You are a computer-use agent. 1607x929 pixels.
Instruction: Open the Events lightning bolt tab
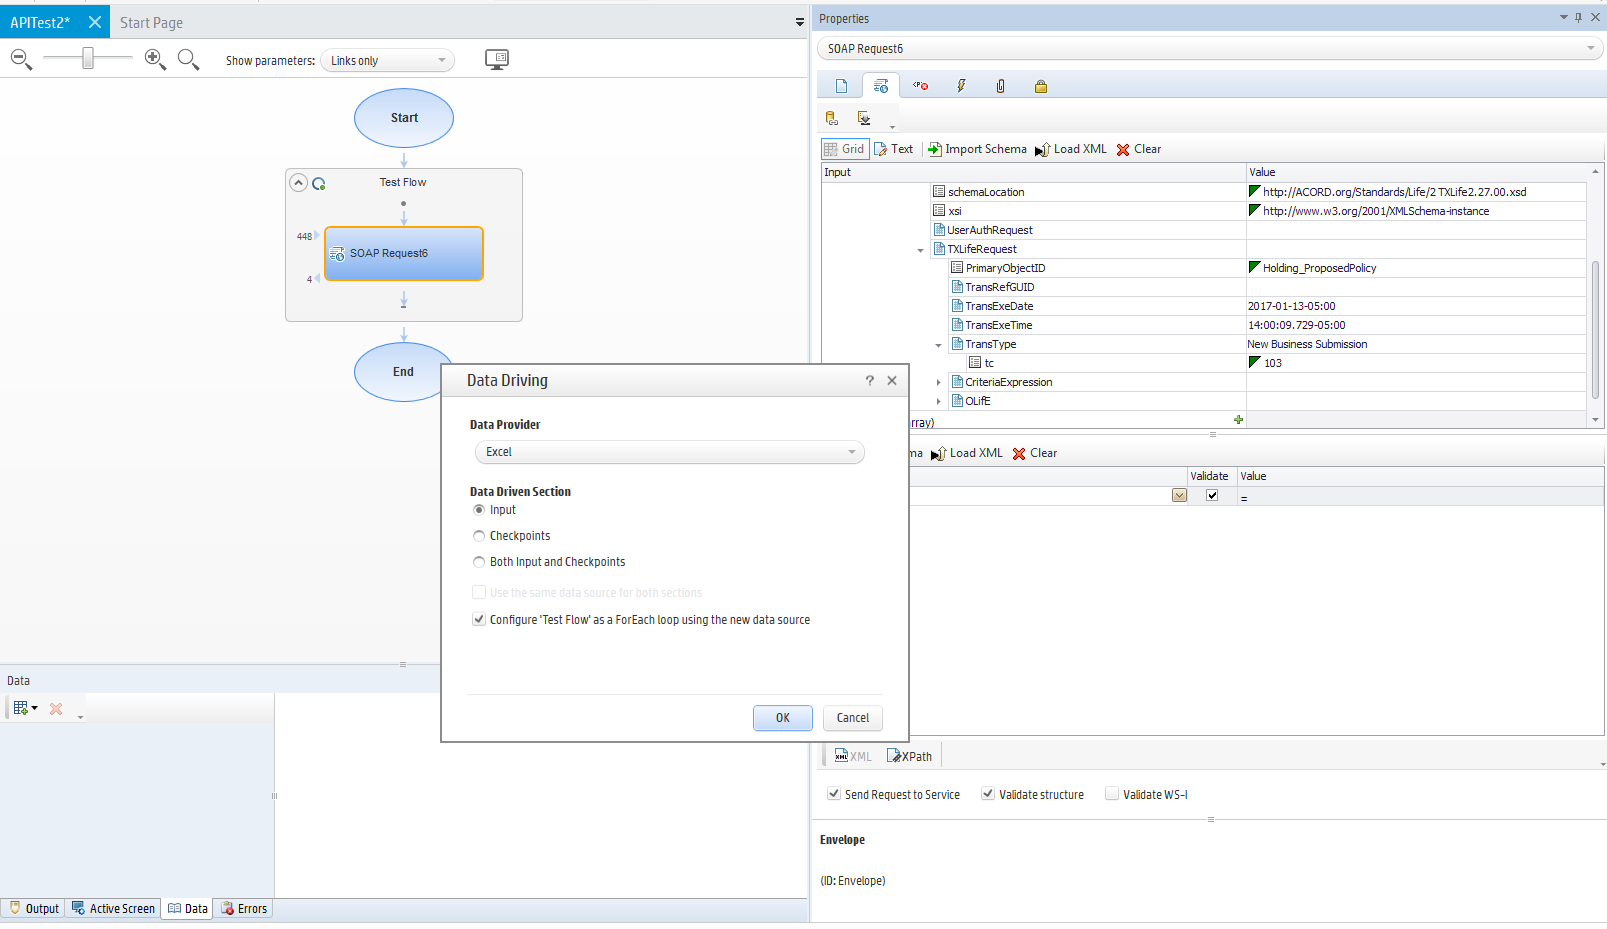point(961,86)
